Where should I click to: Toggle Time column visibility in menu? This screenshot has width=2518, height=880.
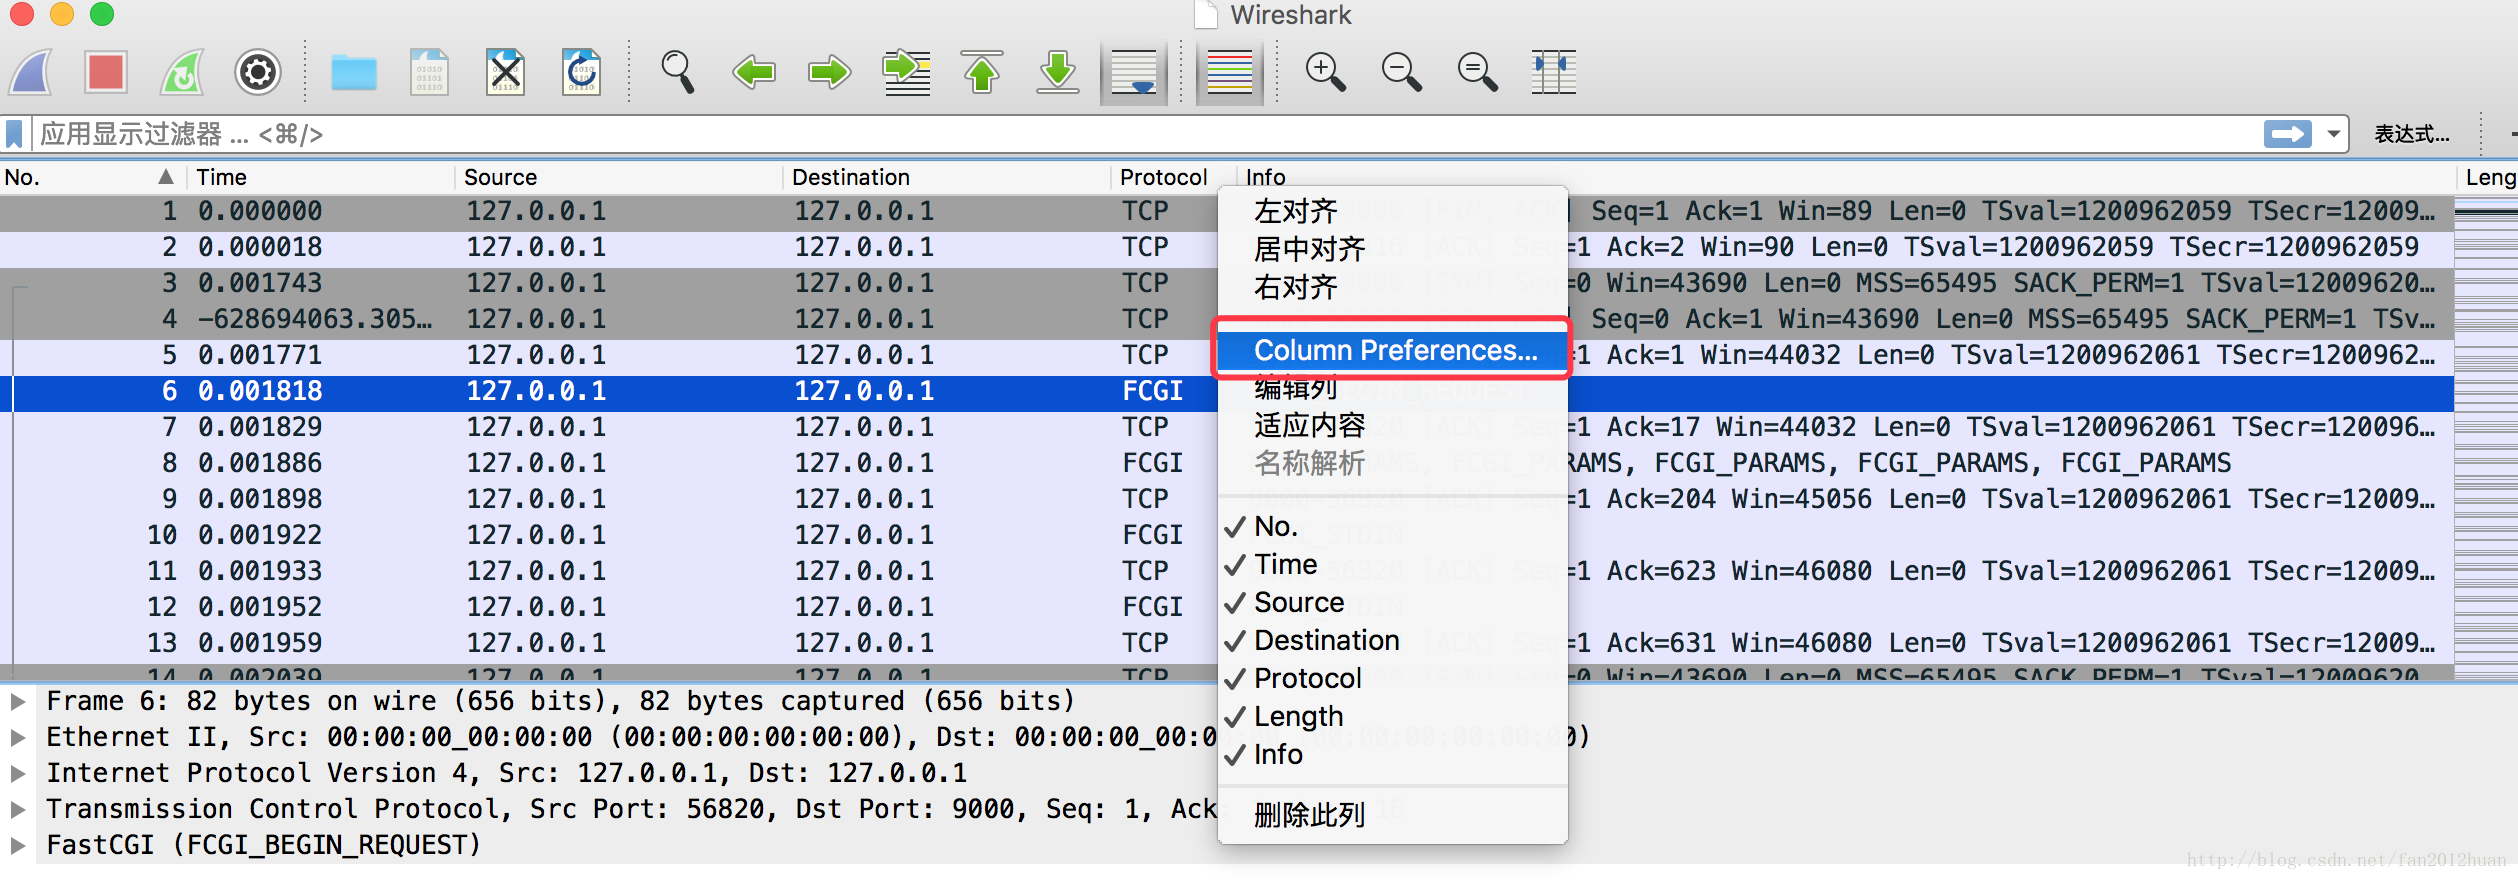click(x=1392, y=564)
